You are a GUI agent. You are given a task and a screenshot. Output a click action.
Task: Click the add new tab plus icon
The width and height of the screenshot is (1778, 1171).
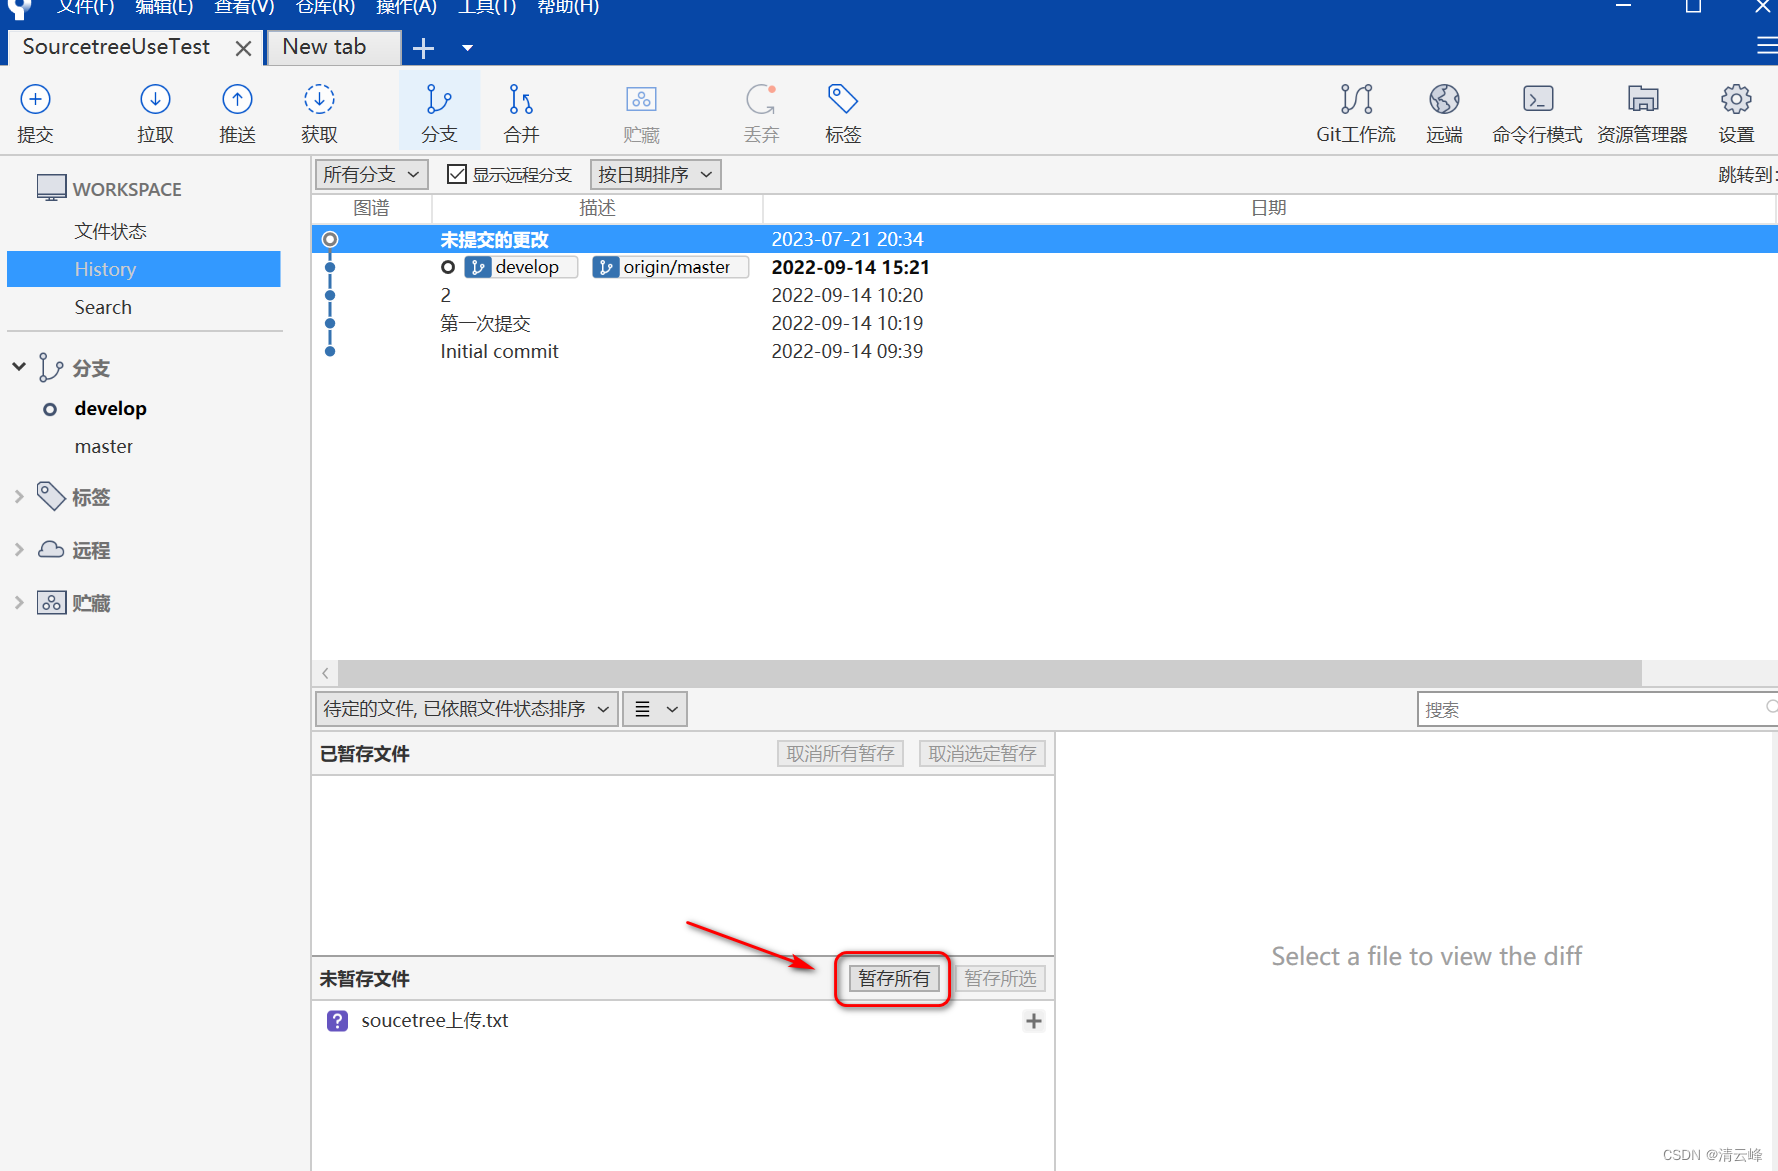[423, 47]
